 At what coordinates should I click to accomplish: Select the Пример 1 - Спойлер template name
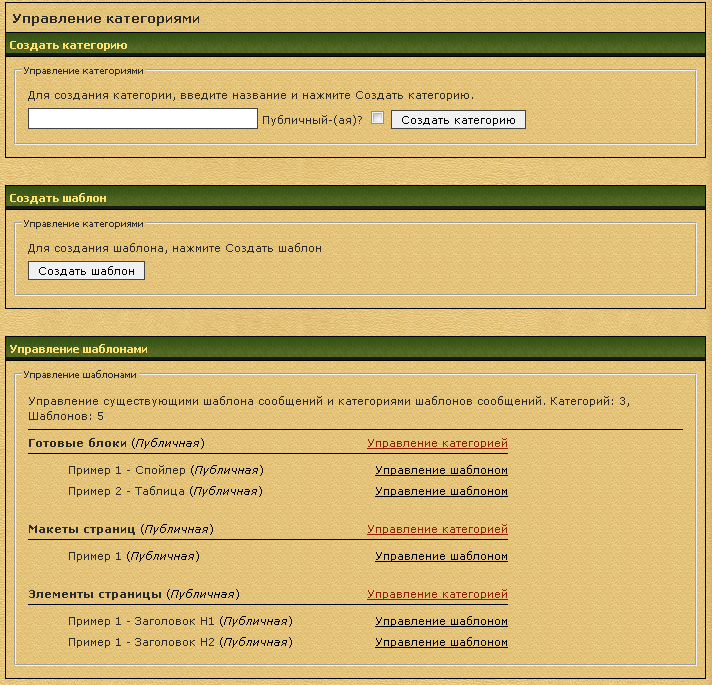tap(127, 470)
